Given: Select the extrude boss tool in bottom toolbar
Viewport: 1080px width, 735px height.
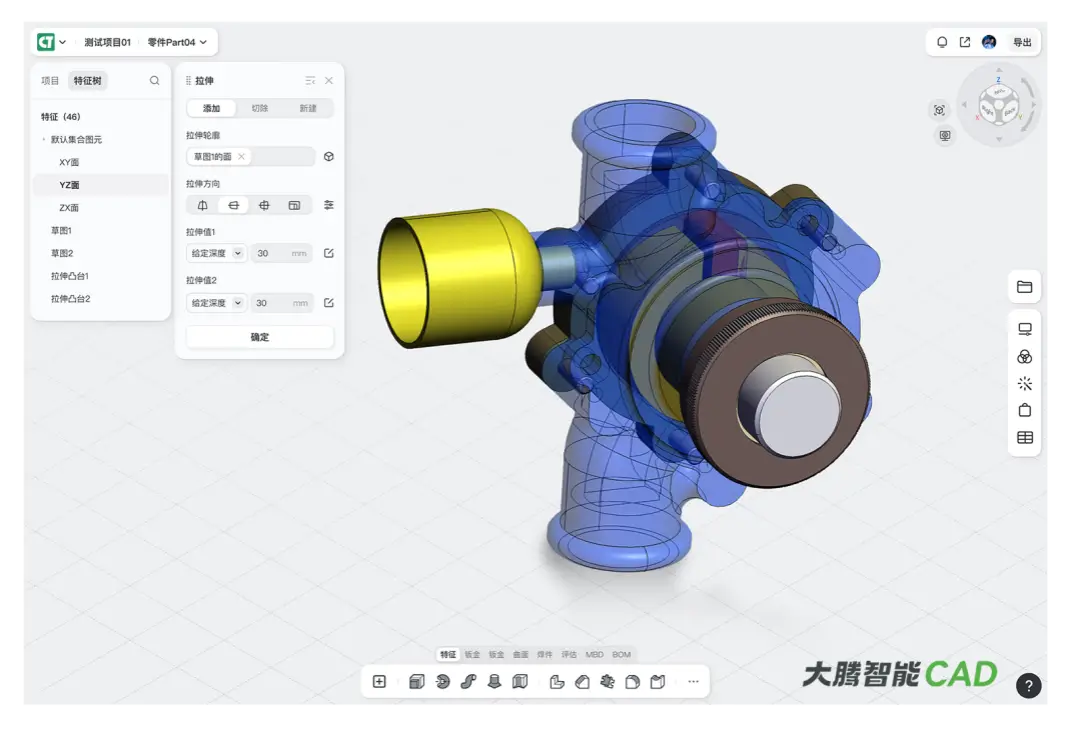Looking at the screenshot, I should pos(416,681).
